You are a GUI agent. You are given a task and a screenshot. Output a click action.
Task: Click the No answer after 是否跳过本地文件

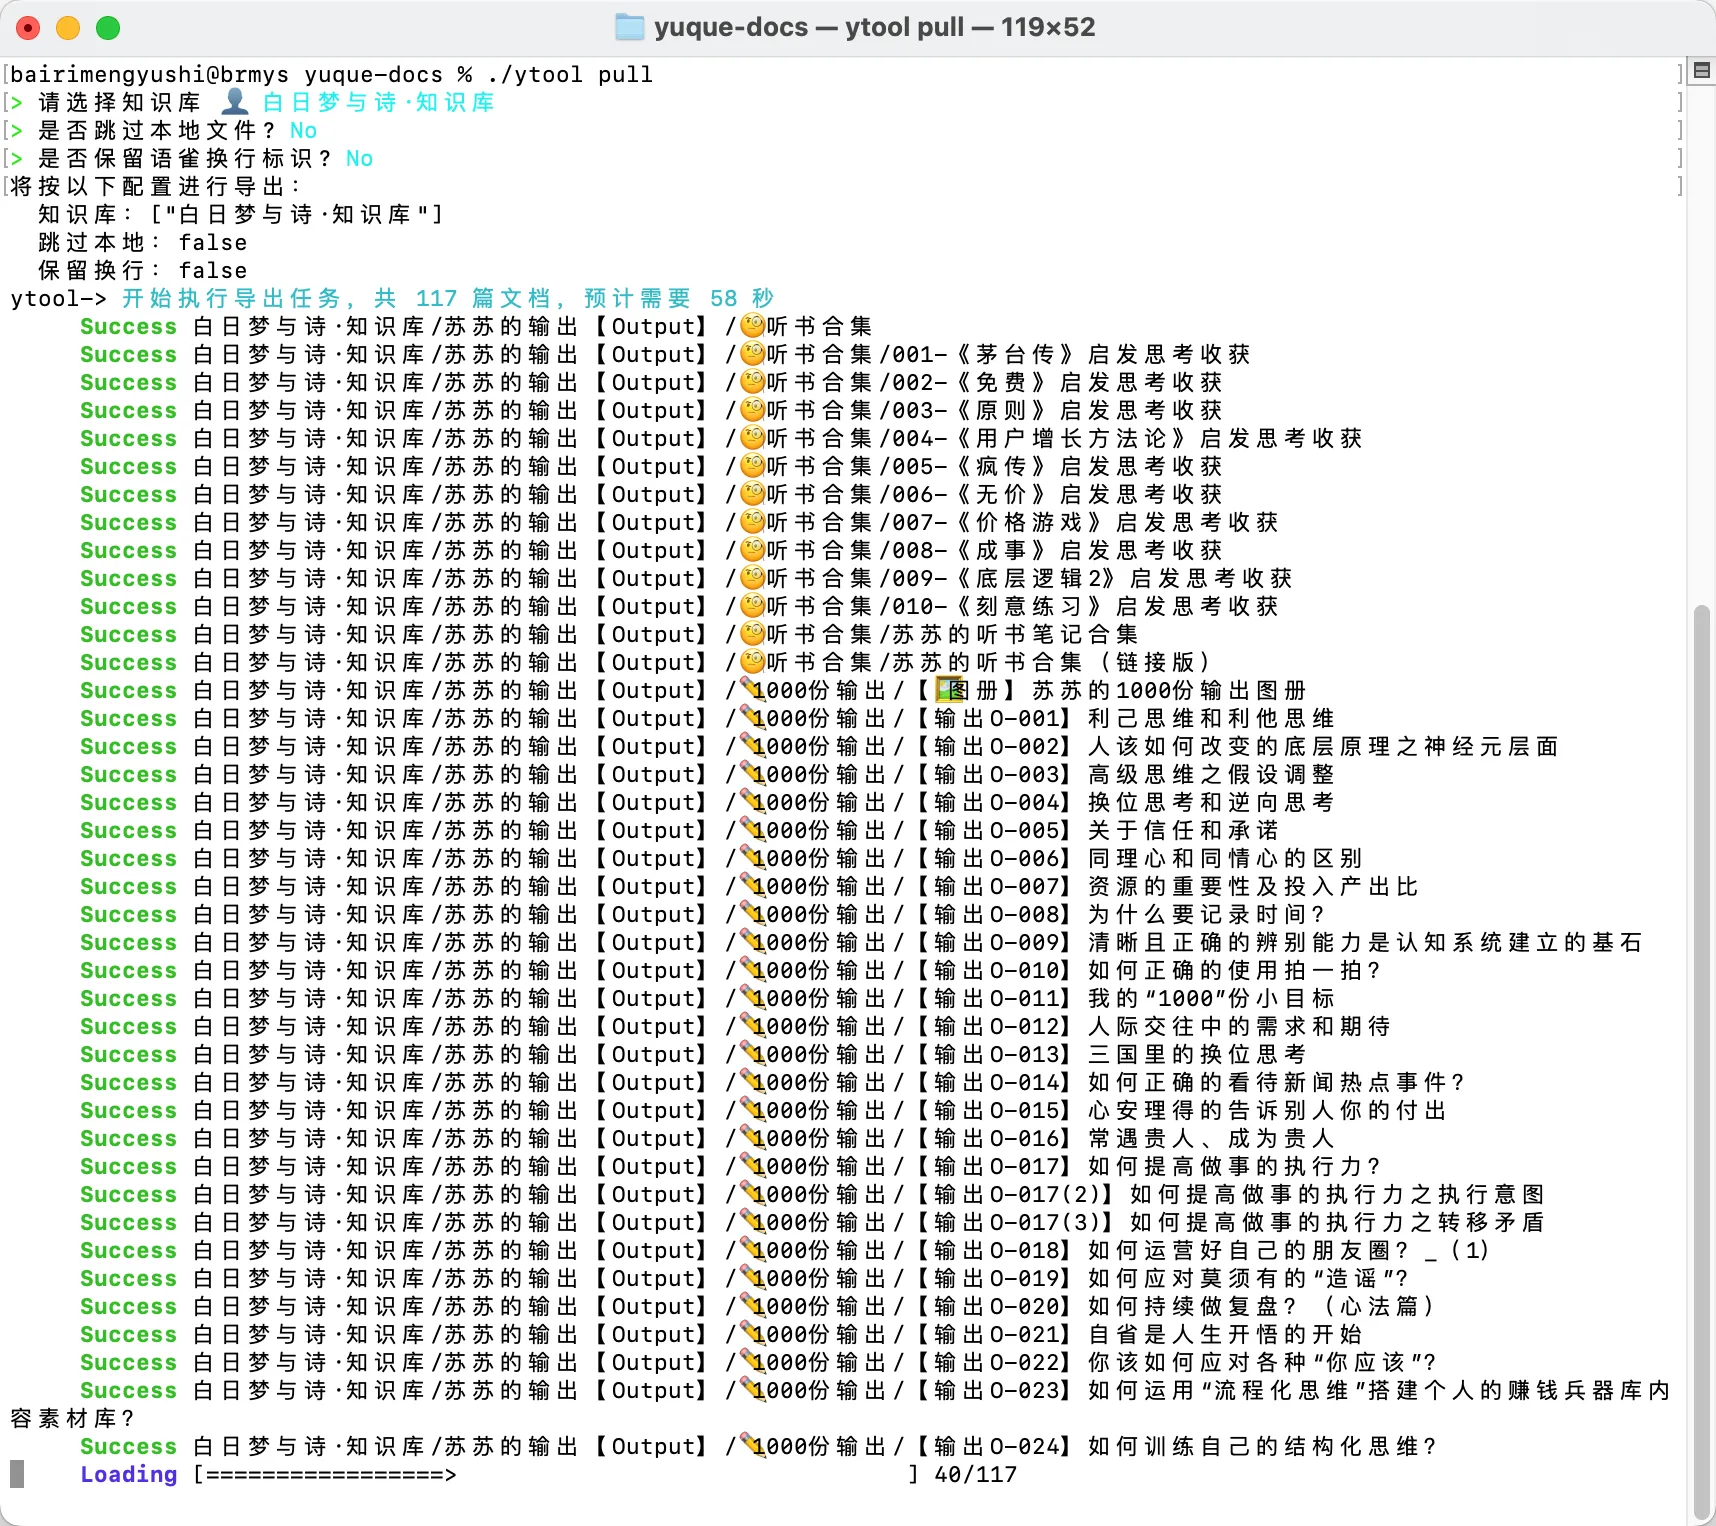pos(303,130)
